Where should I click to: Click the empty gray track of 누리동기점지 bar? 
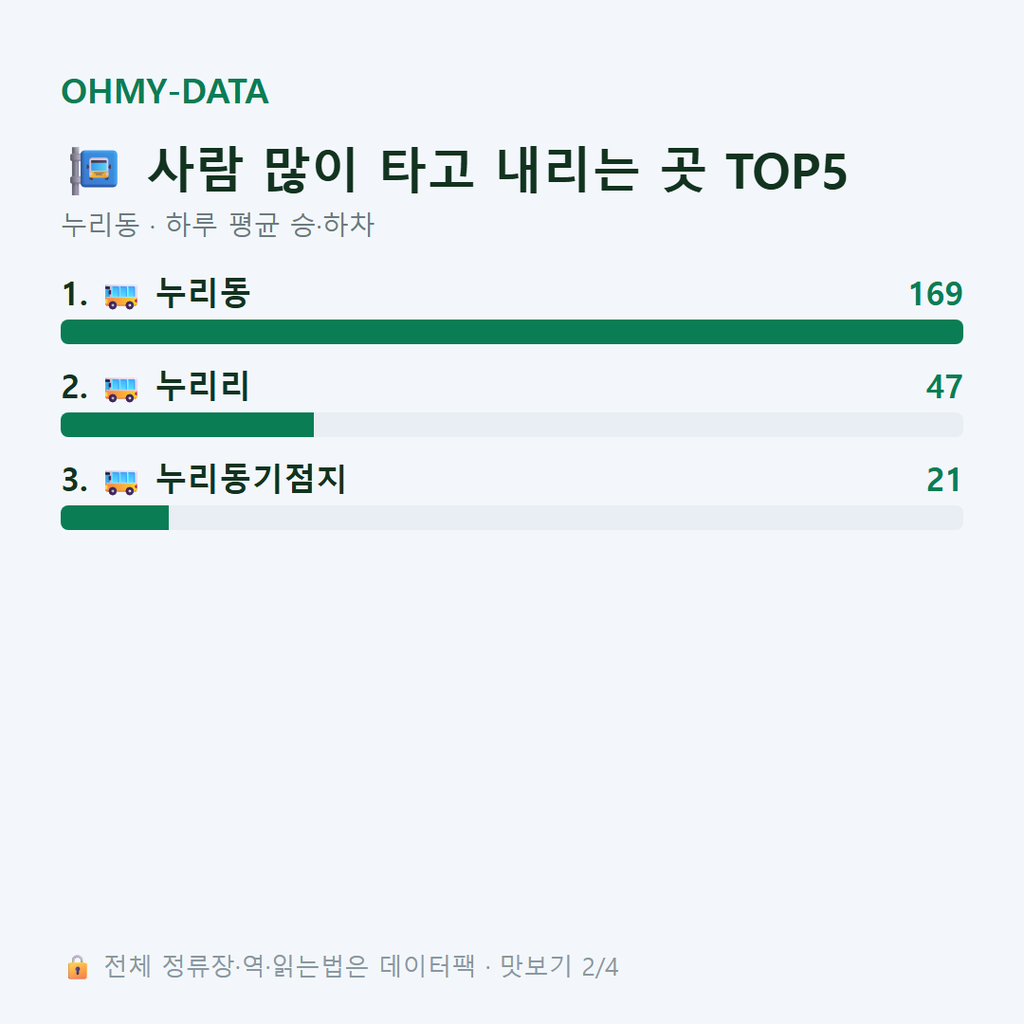pos(566,517)
